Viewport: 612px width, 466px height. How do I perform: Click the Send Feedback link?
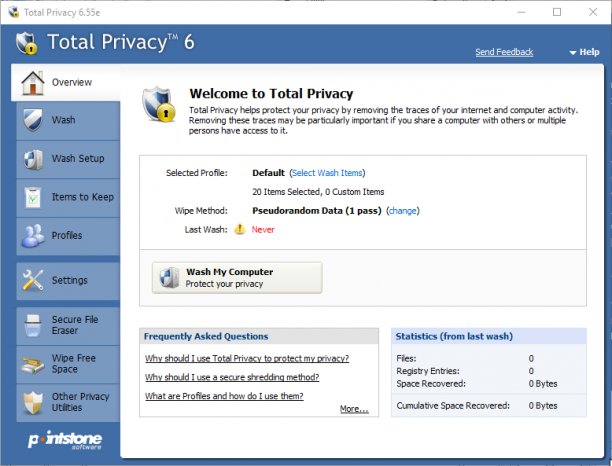[x=504, y=52]
